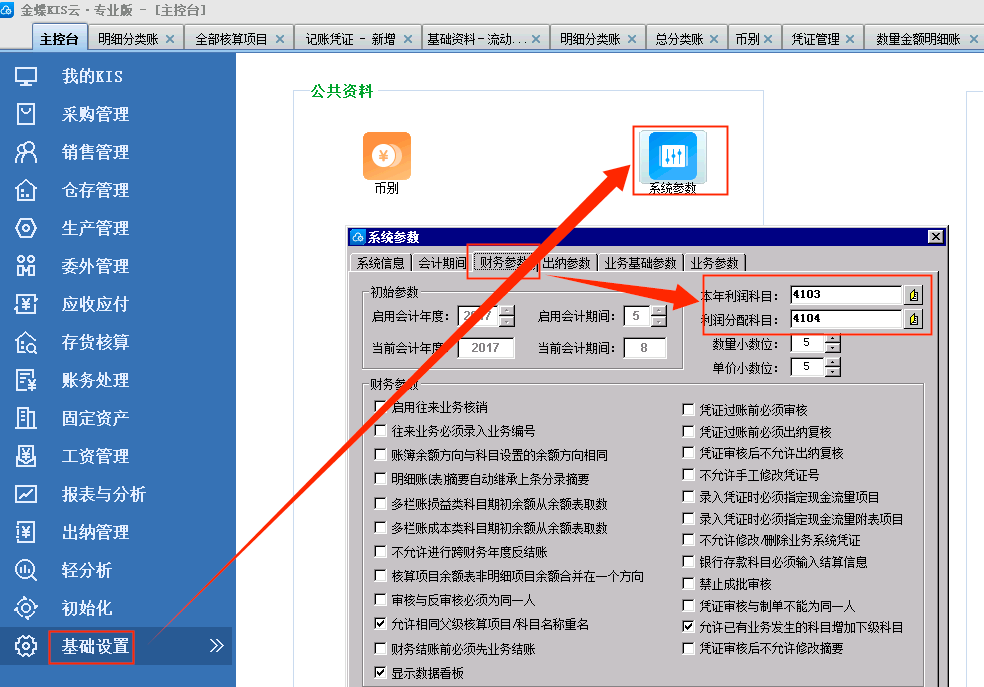Toggle 财务结账前必须先业务结账 checkbox
The image size is (984, 687).
click(x=380, y=648)
